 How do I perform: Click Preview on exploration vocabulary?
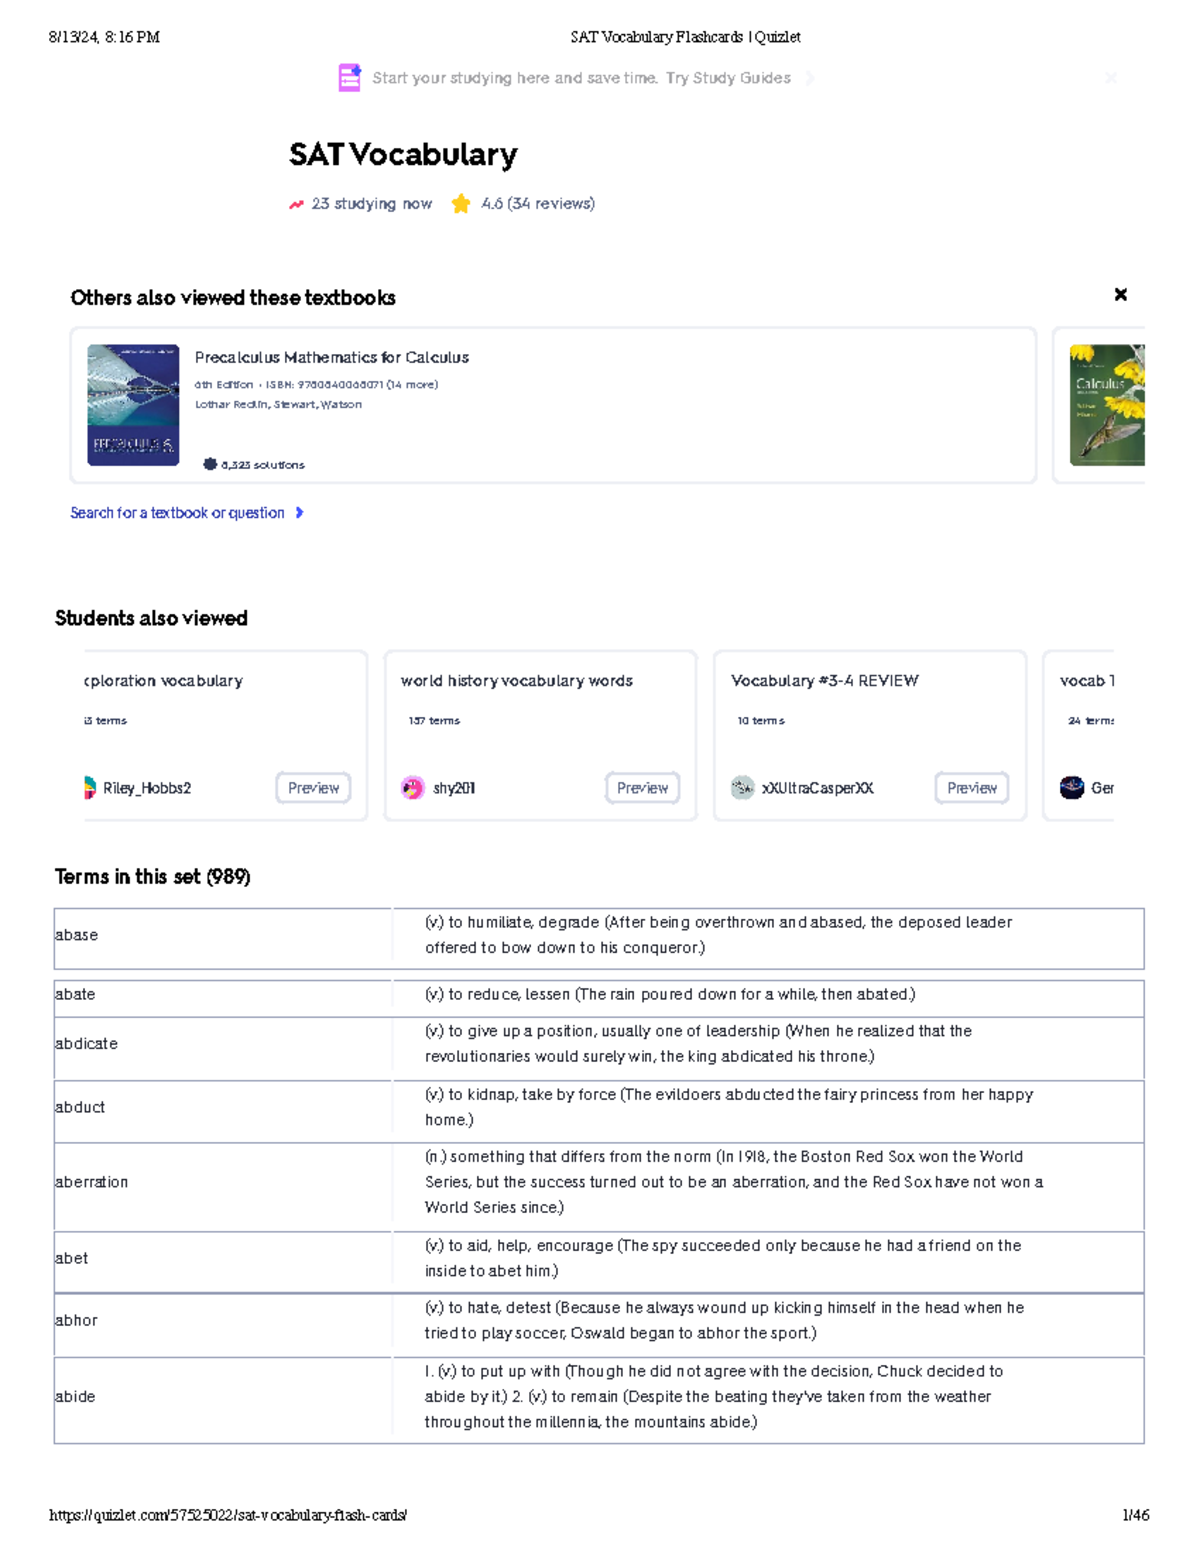(313, 788)
